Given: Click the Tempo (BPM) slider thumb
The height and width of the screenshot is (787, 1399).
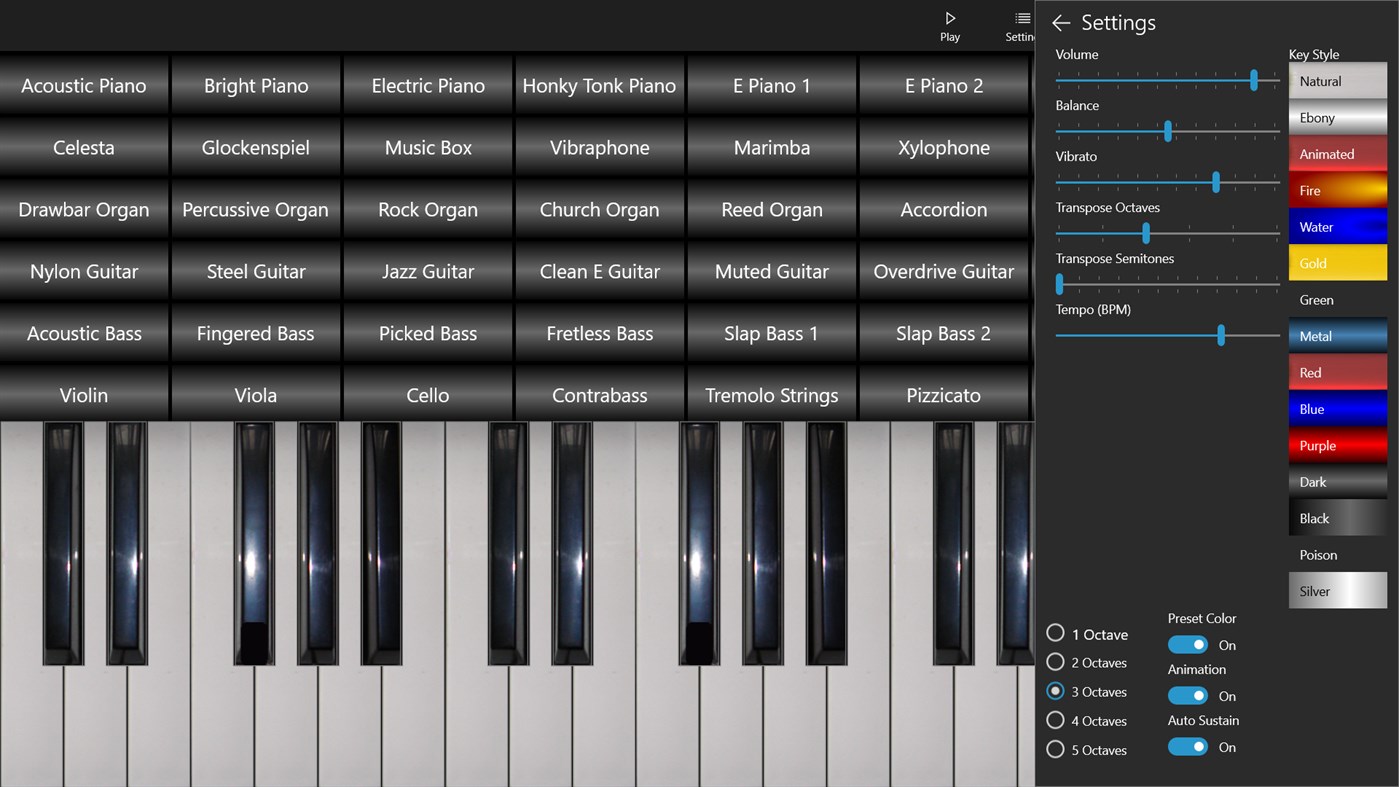Looking at the screenshot, I should [x=1221, y=335].
